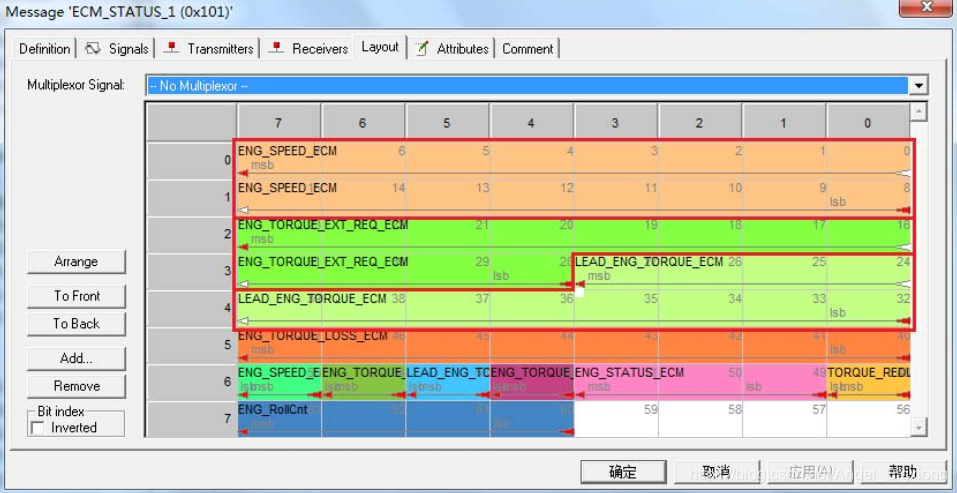Click bit column header 6
This screenshot has height=493, width=957.
pos(363,123)
